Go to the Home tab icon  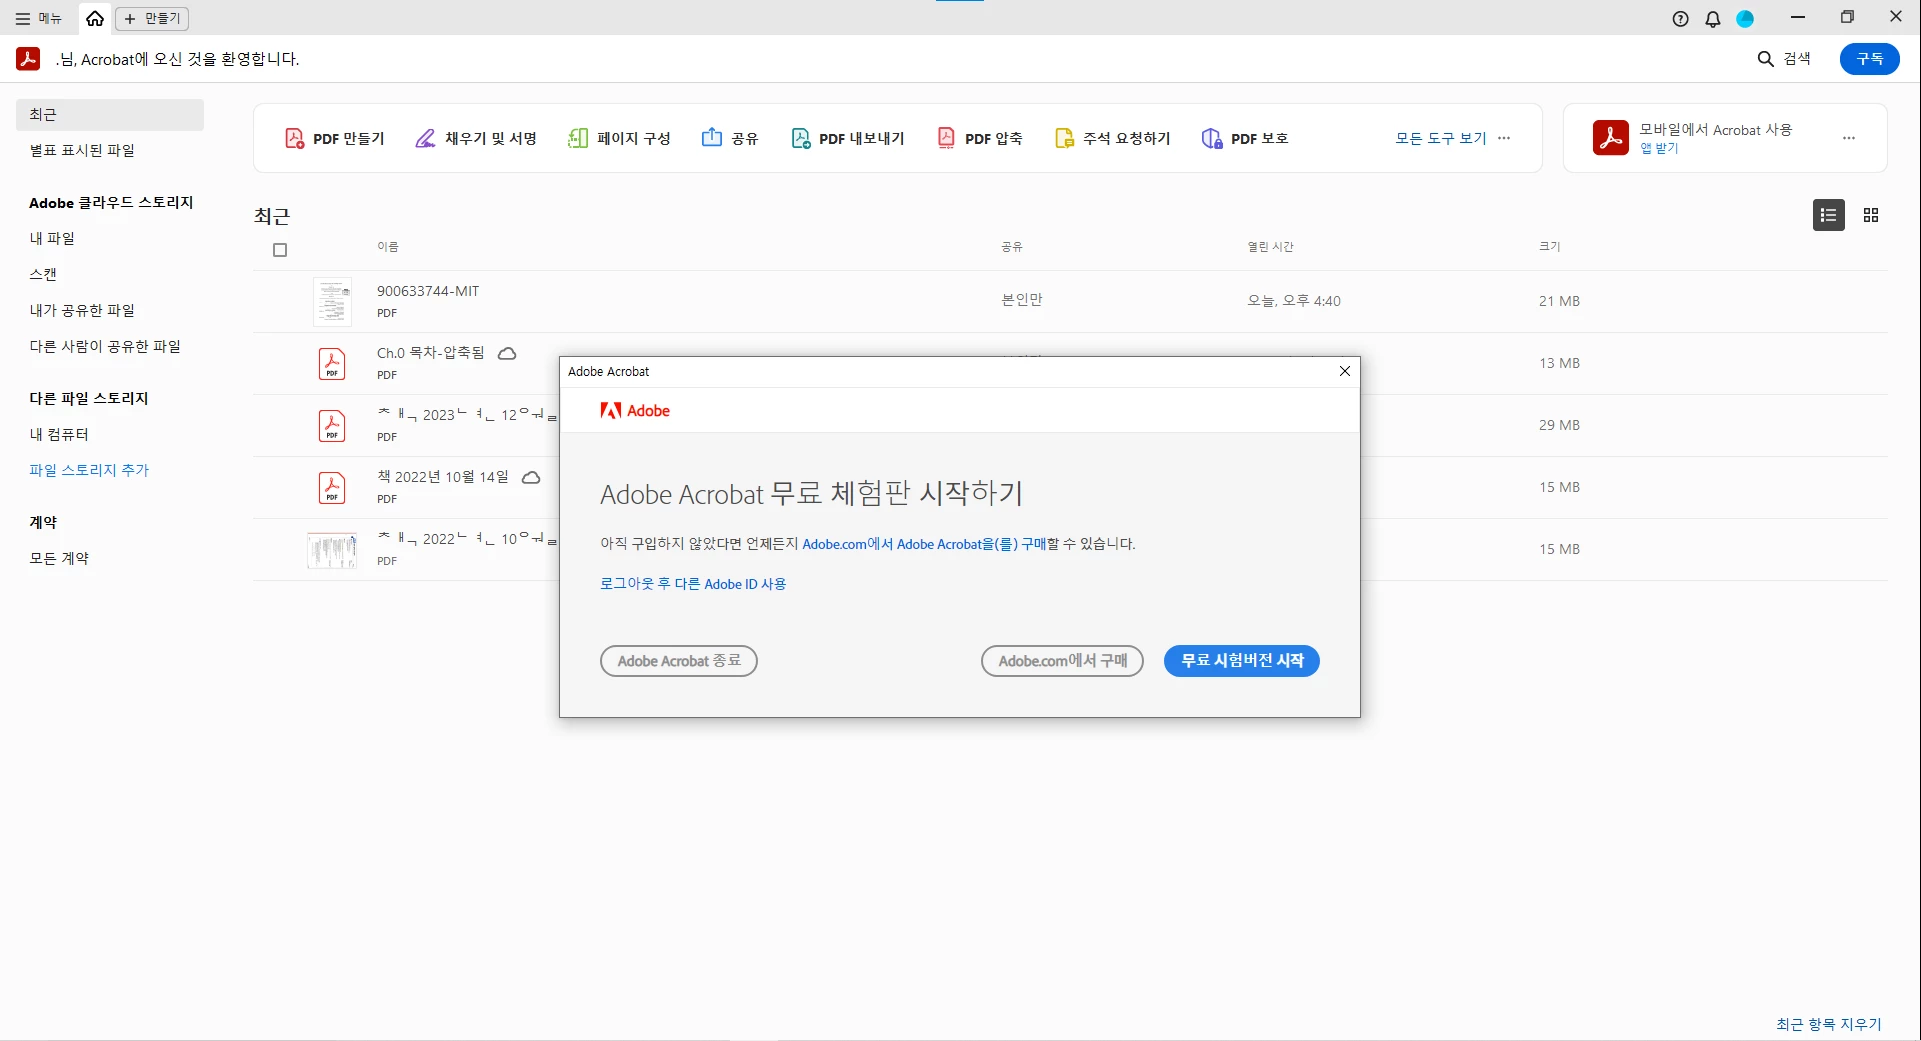click(95, 18)
